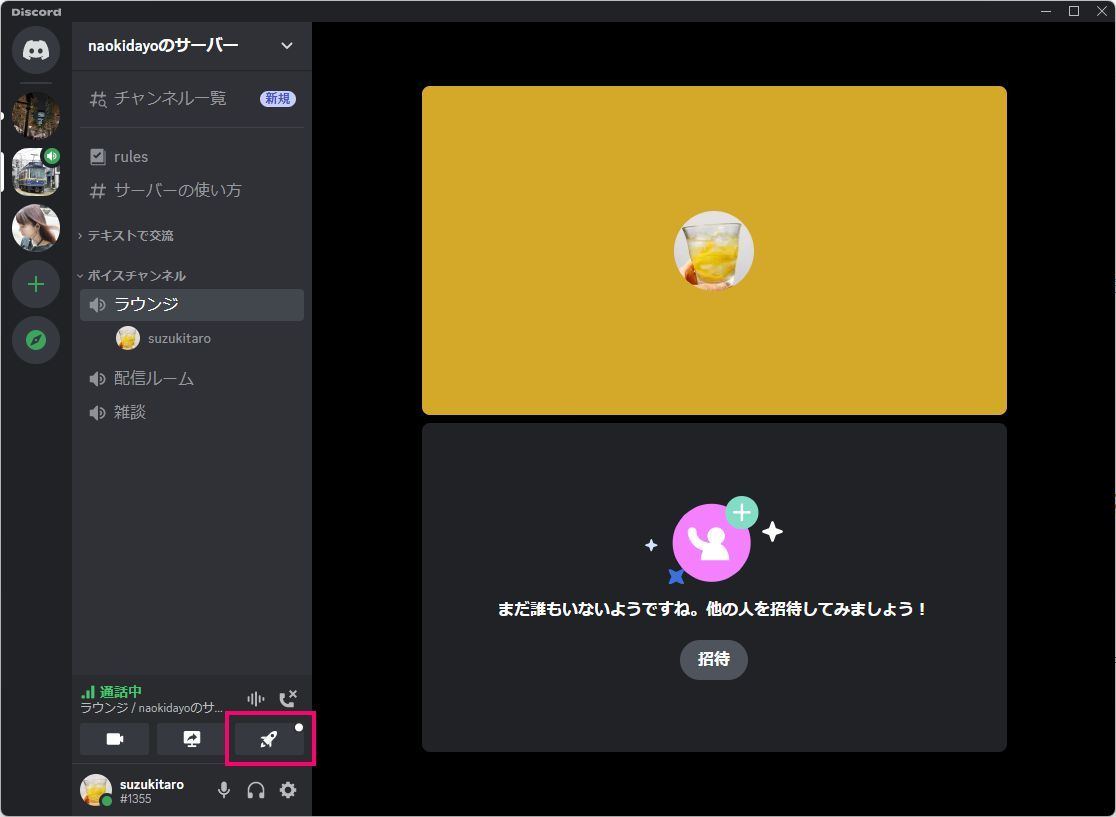This screenshot has width=1116, height=817.
Task: Select the ラウンジ voice channel
Action: point(192,305)
